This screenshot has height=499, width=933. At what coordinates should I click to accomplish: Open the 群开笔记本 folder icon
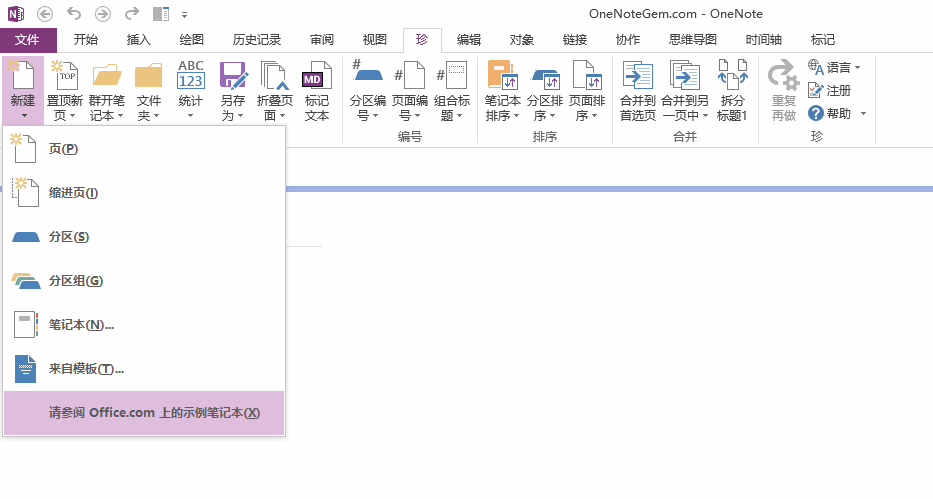[x=107, y=76]
